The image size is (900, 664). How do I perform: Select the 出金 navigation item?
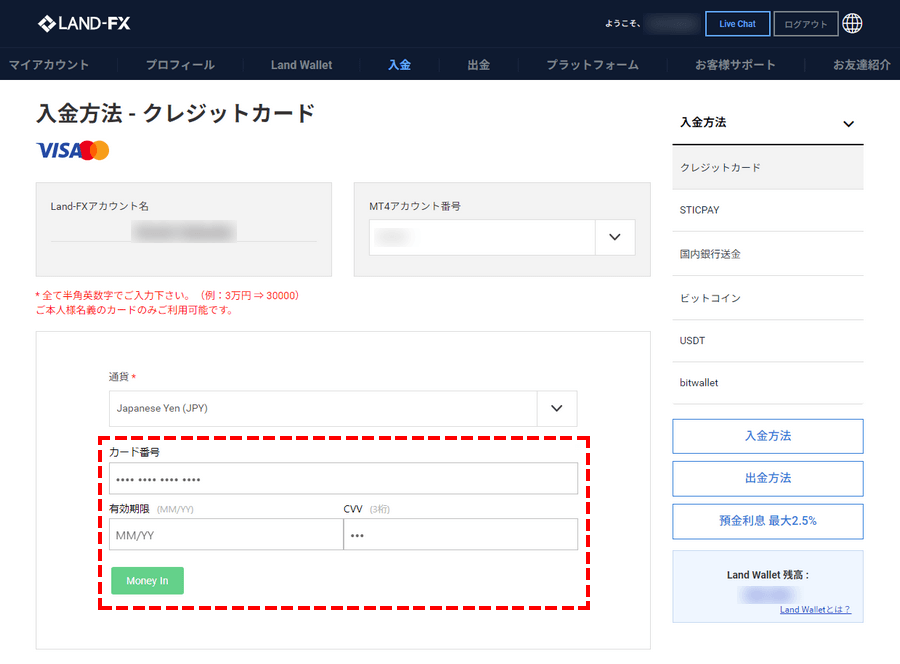point(479,65)
